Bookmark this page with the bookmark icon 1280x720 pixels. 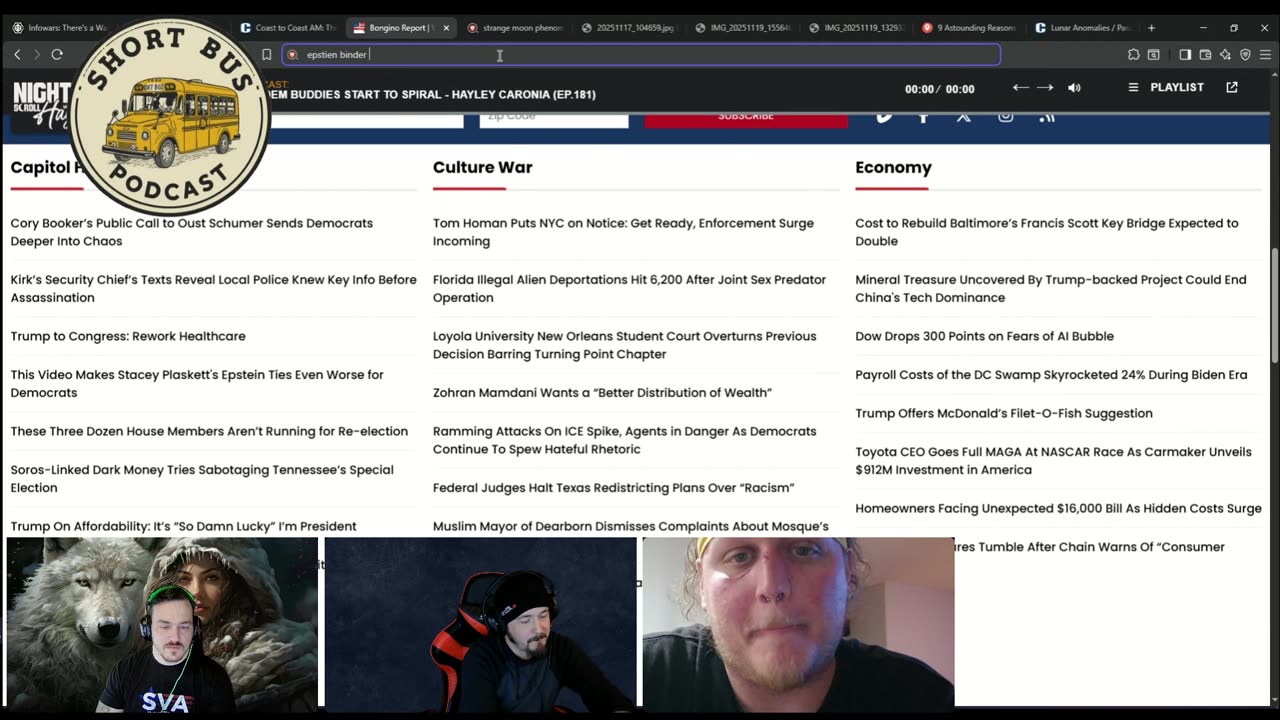click(x=266, y=55)
